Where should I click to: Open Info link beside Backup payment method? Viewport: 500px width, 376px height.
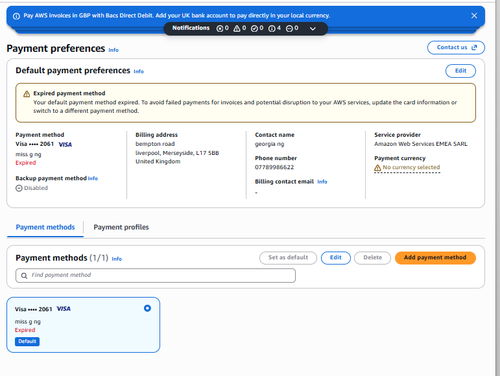93,178
